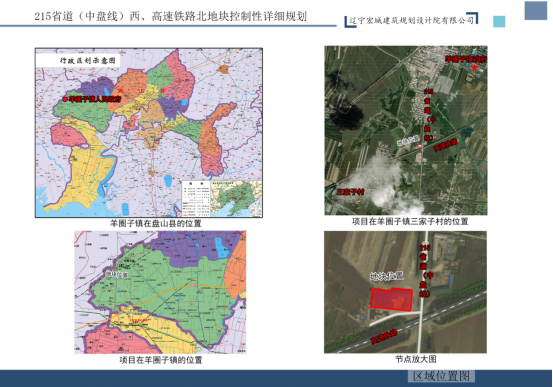Click the red dot beside 羊圈子镇人民政府
This screenshot has height=387, width=553.
[x=65, y=99]
